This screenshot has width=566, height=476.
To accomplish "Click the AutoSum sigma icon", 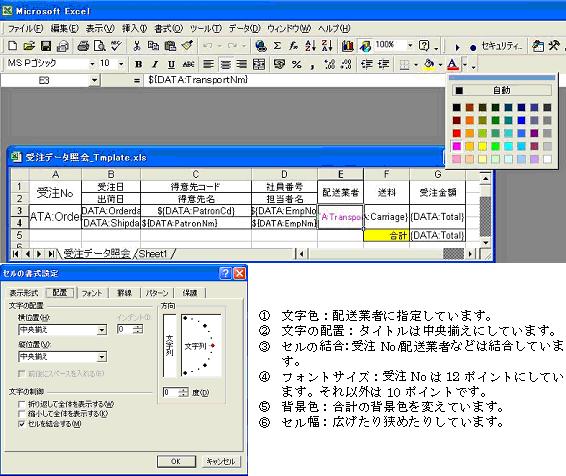I will coord(277,46).
